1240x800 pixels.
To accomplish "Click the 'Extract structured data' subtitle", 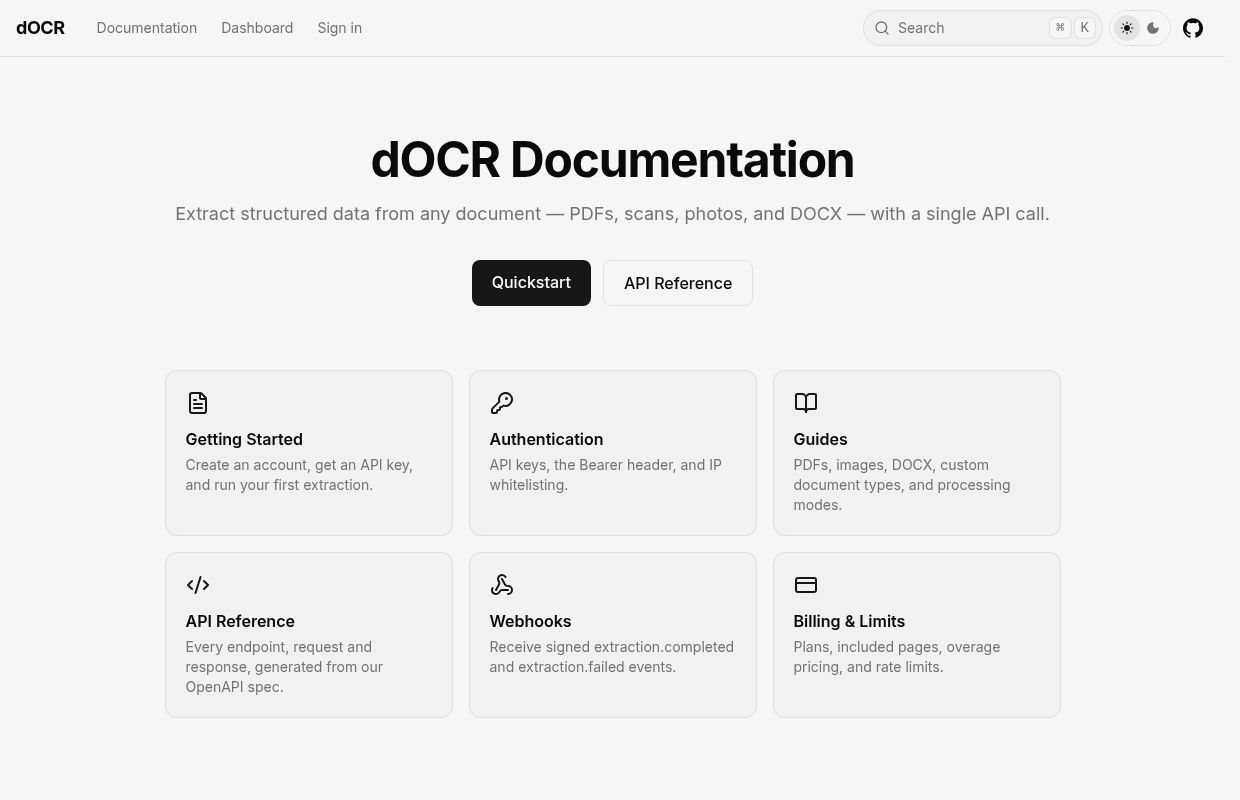I will 612,214.
